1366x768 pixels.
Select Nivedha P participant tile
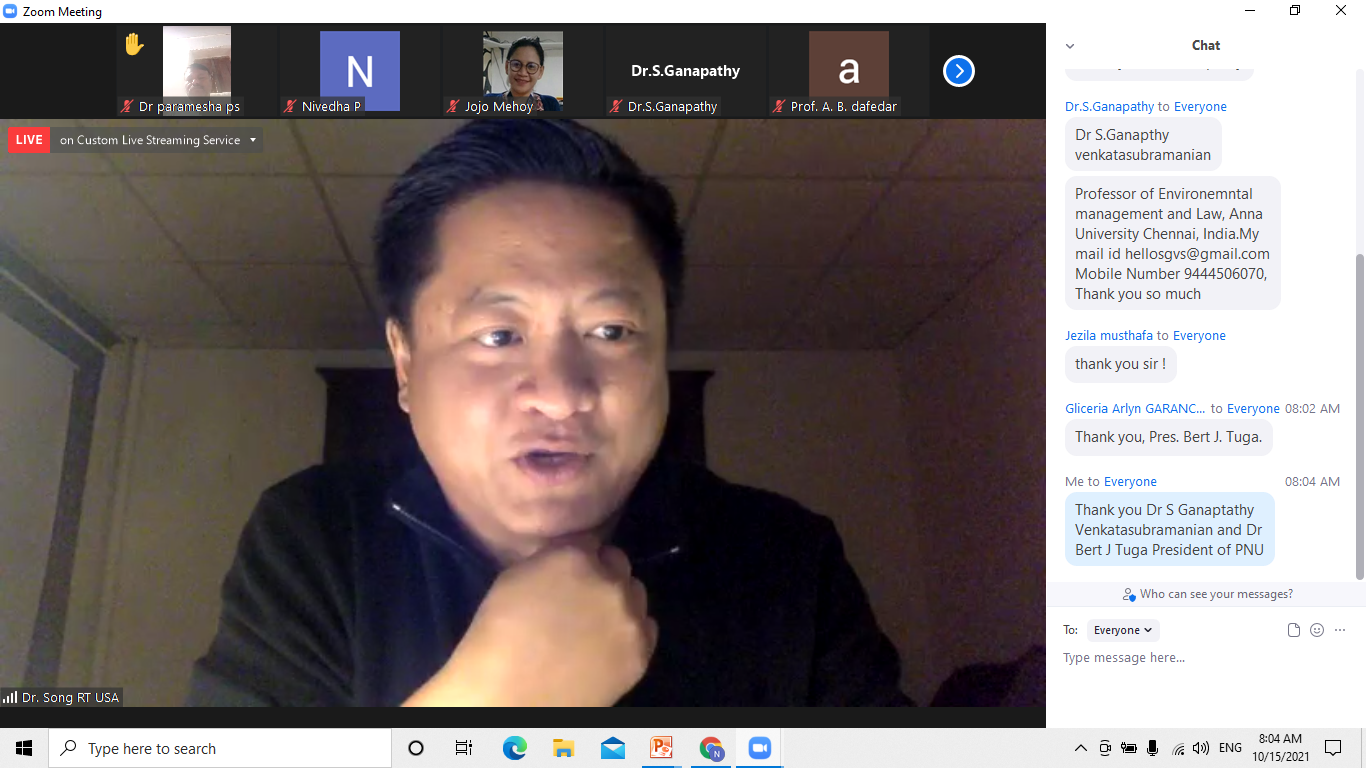click(360, 71)
